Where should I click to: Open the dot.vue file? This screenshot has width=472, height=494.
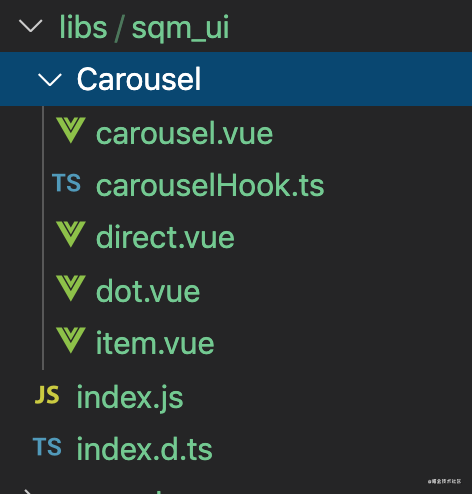coord(148,291)
